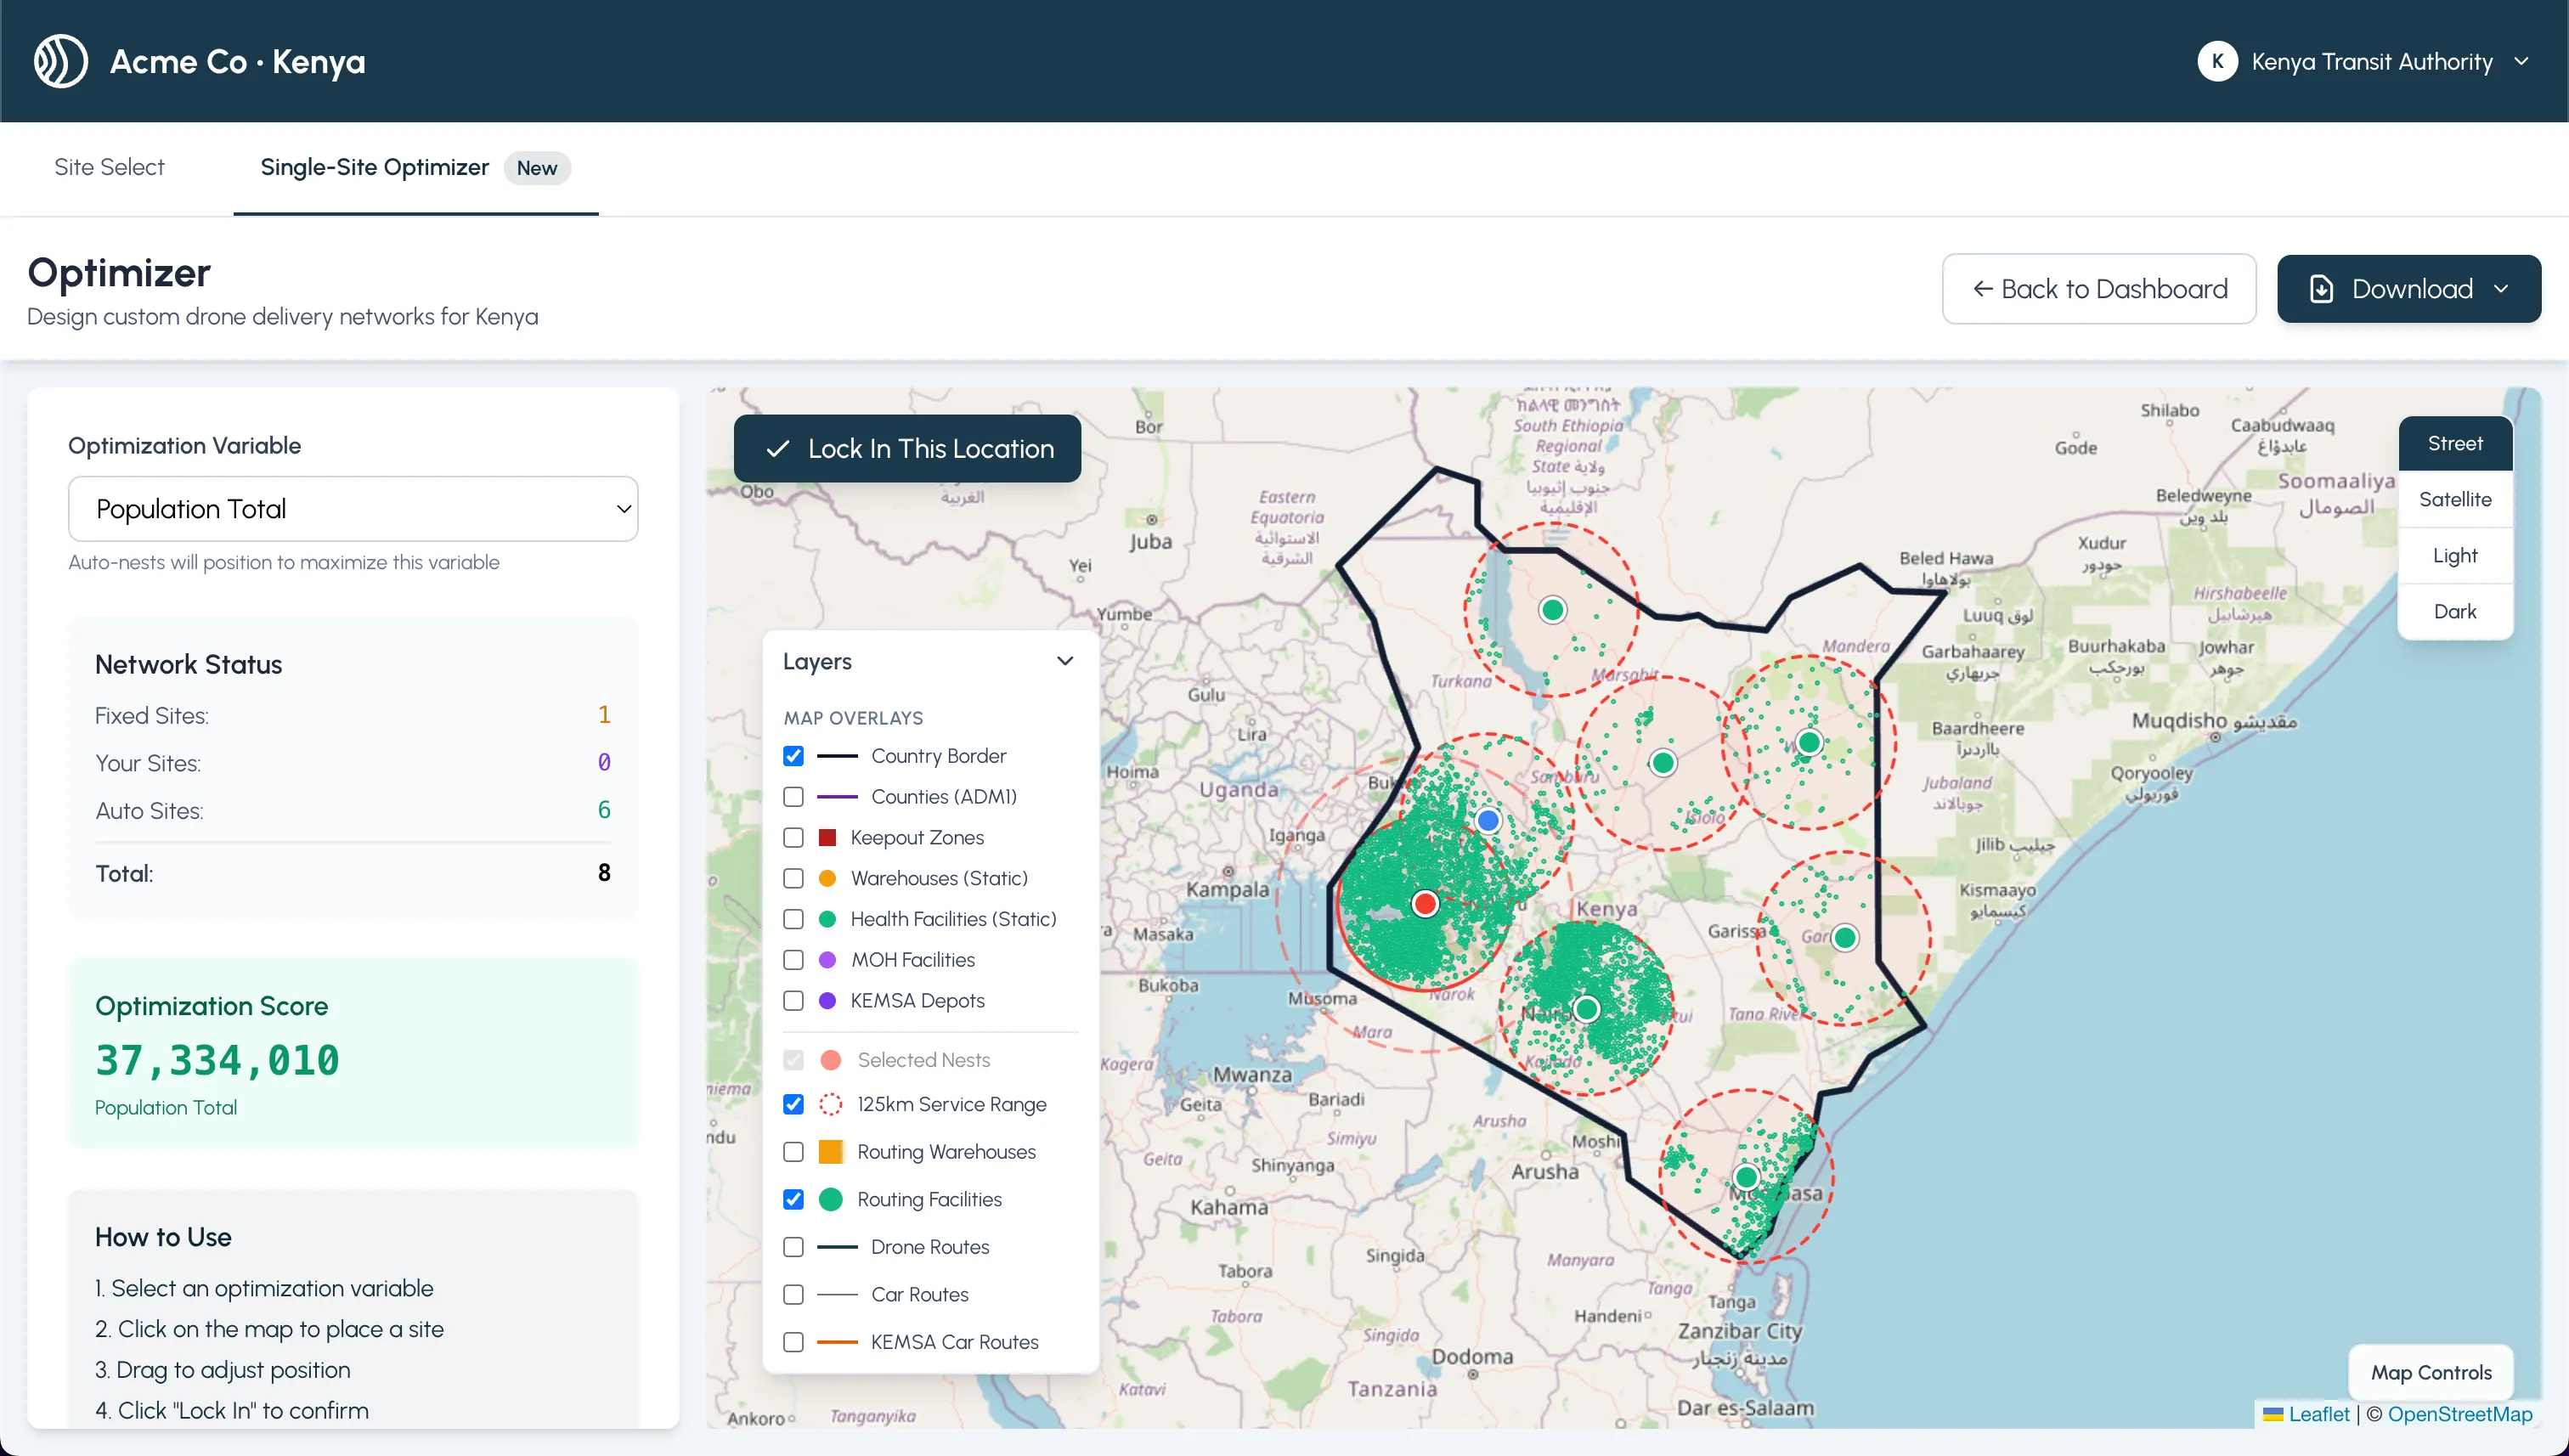The image size is (2569, 1456).
Task: Click the Acme Co logo icon
Action: [61, 61]
